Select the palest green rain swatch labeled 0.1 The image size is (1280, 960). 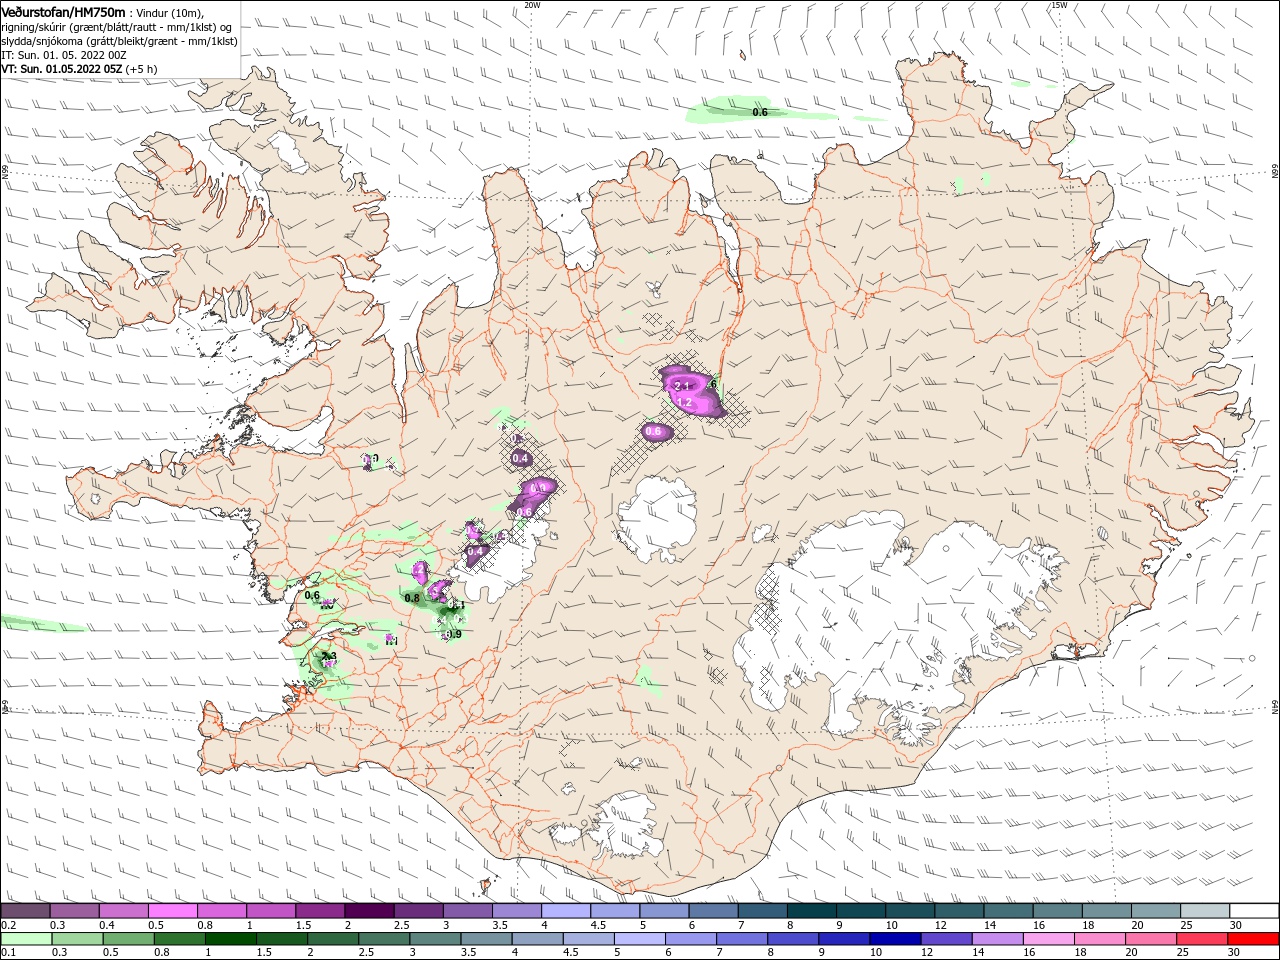(26, 939)
